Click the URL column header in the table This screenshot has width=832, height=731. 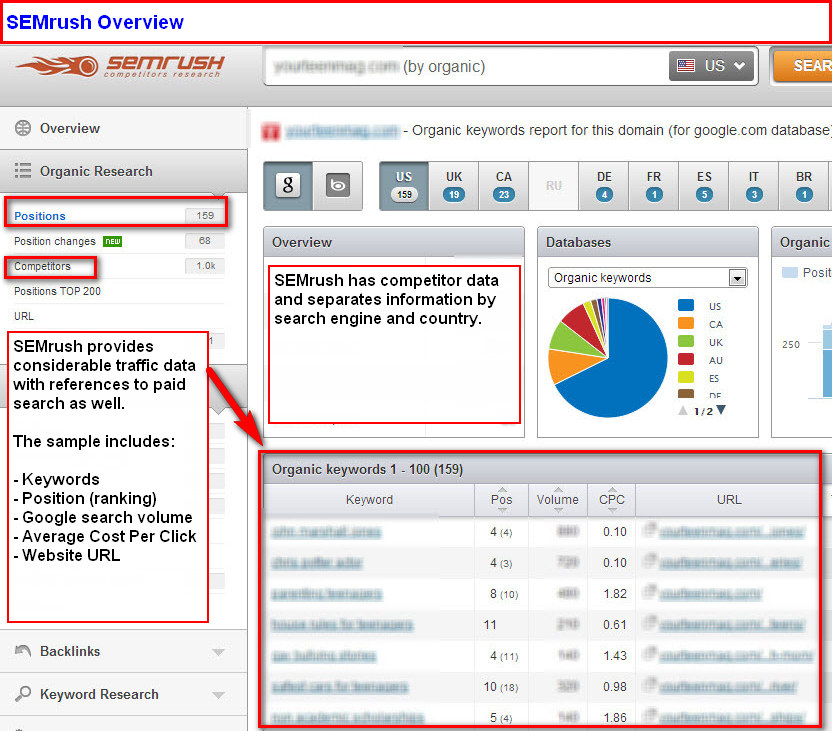pos(729,500)
